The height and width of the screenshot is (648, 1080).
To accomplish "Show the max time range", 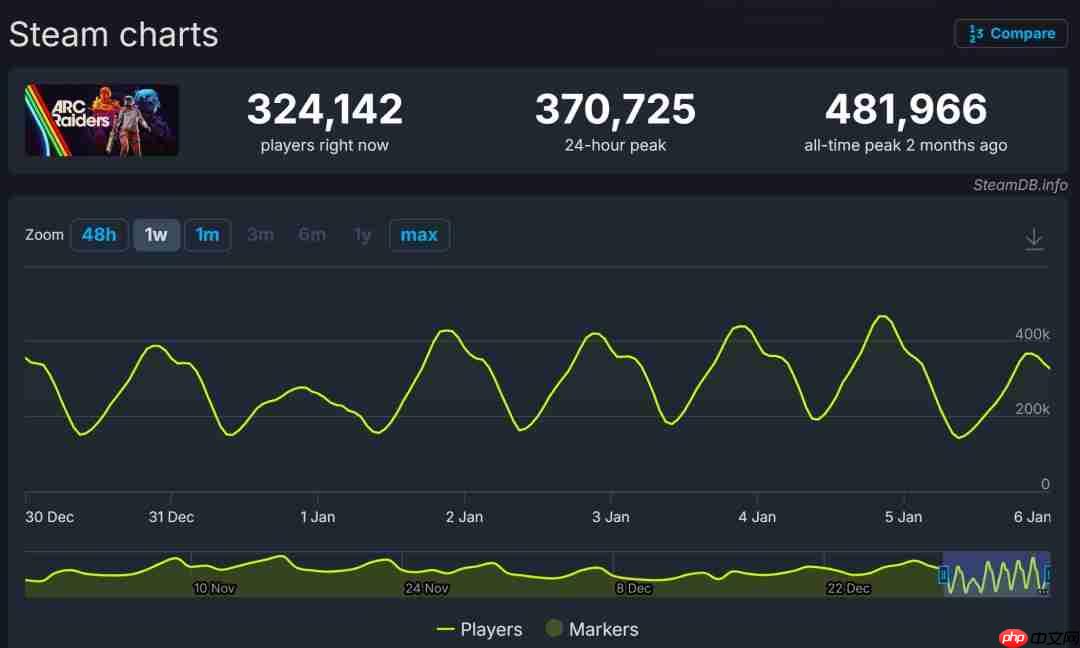I will [419, 235].
